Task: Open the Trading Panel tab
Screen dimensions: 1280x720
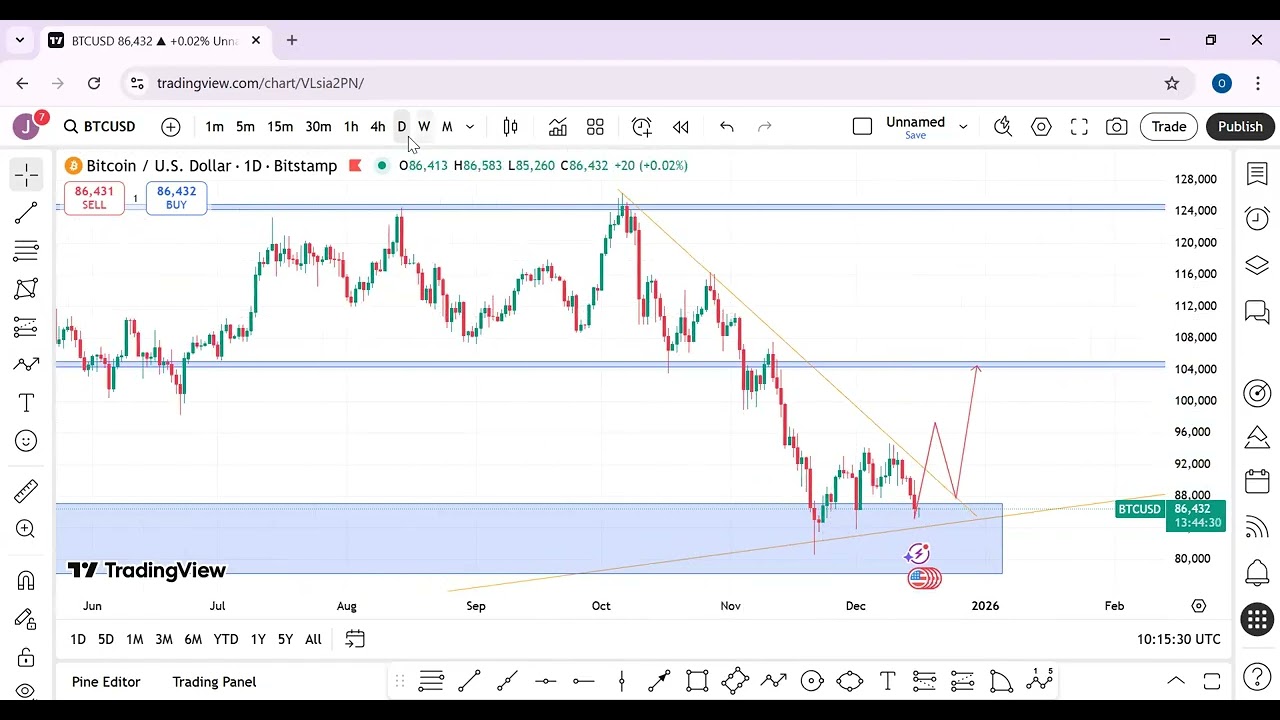Action: [214, 682]
